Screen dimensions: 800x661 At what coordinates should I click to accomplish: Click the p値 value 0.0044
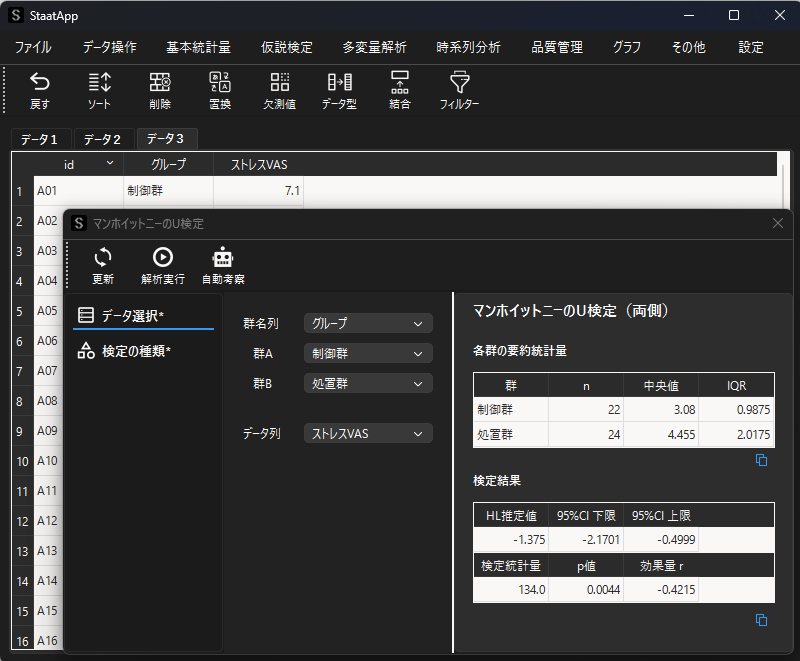pos(586,590)
